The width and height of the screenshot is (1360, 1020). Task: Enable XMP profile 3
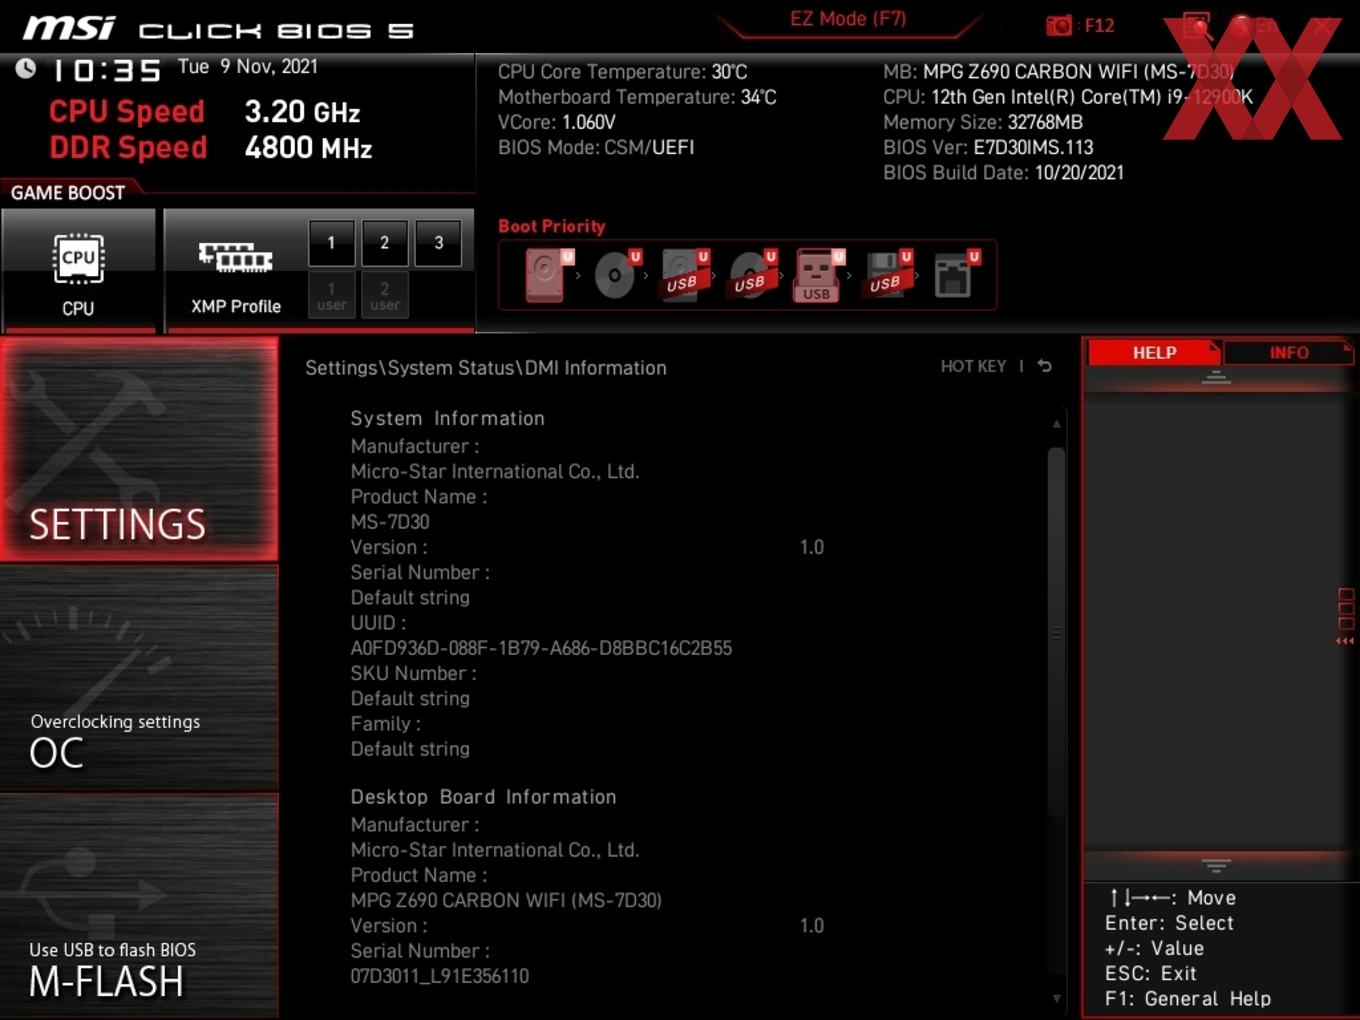(x=438, y=243)
